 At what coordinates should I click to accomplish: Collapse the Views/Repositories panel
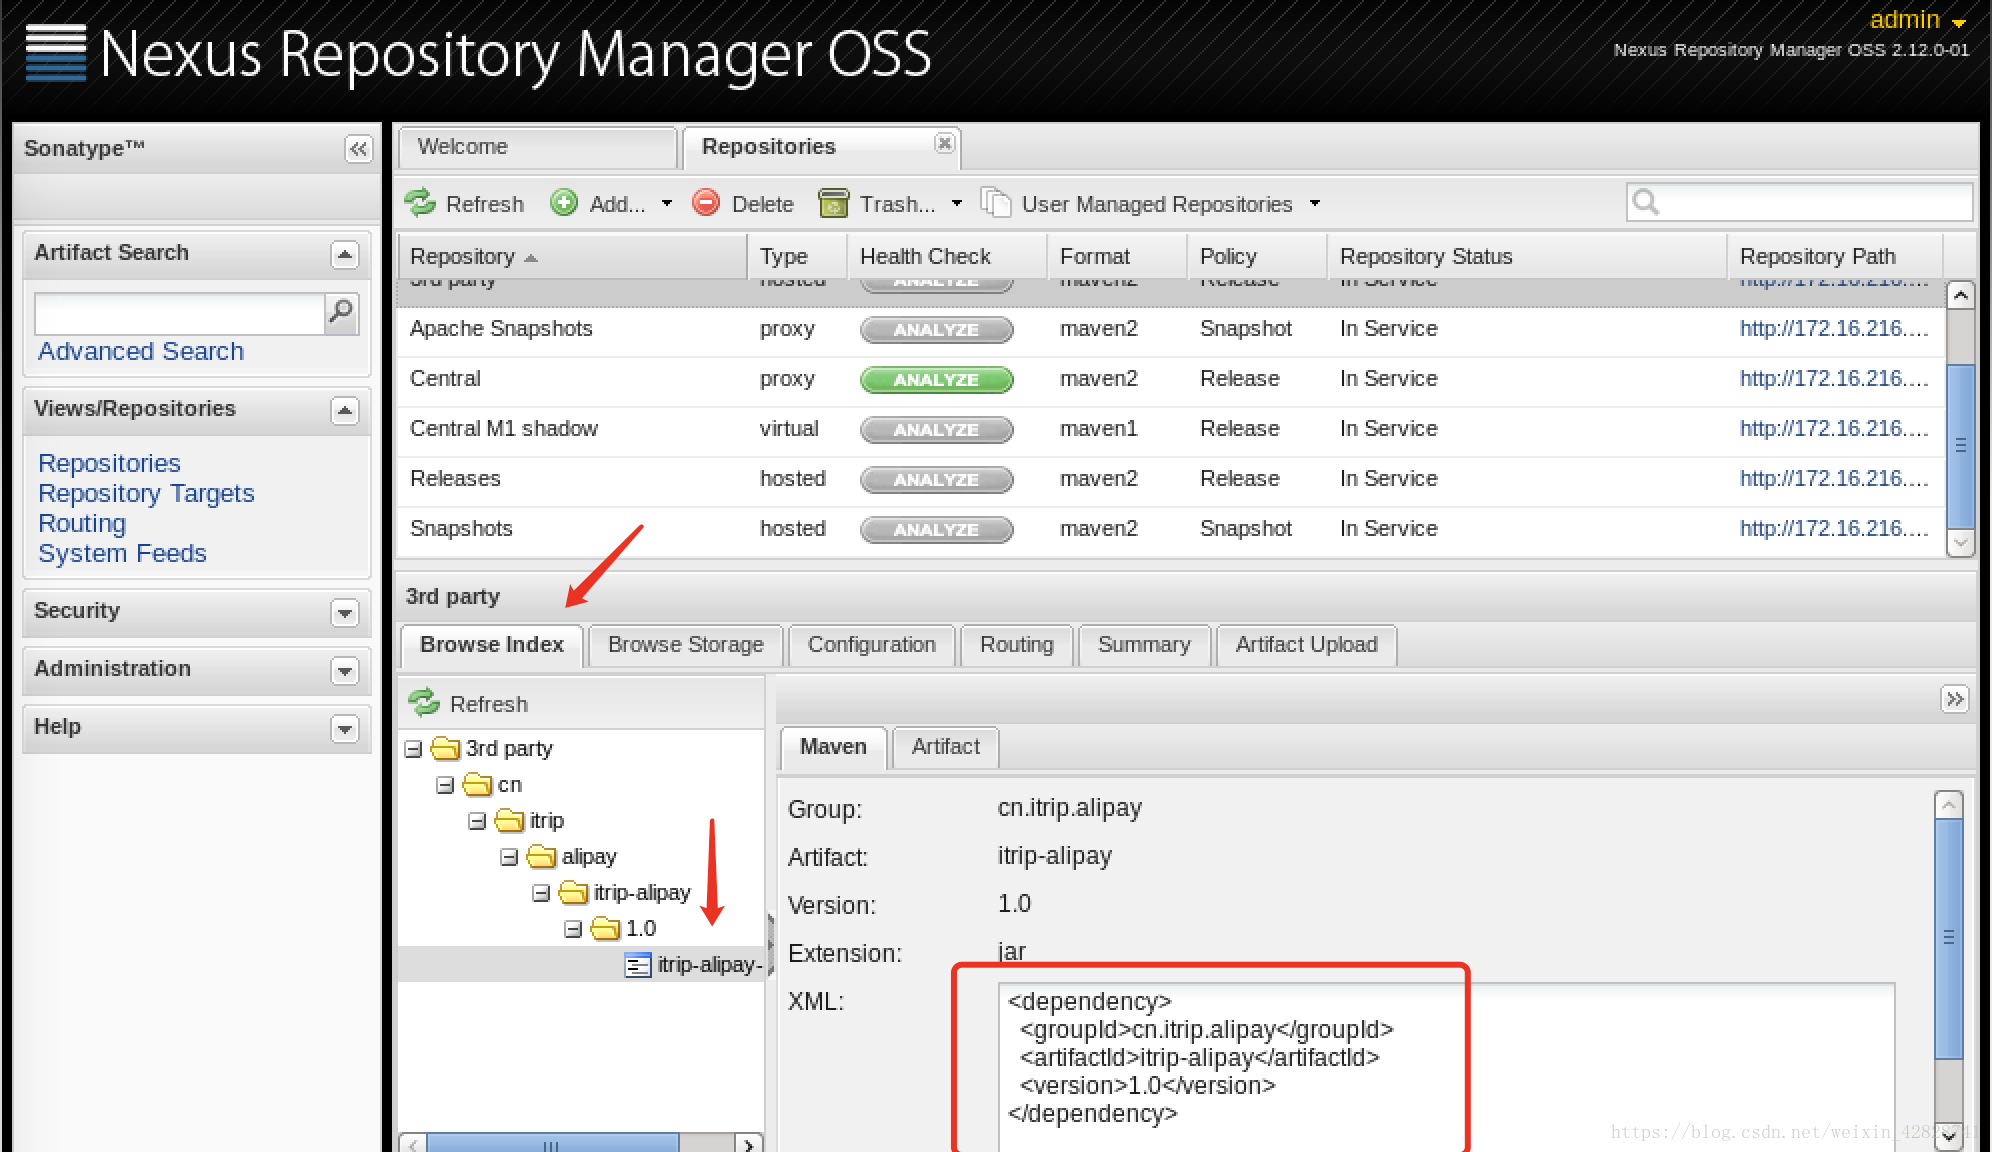(344, 411)
